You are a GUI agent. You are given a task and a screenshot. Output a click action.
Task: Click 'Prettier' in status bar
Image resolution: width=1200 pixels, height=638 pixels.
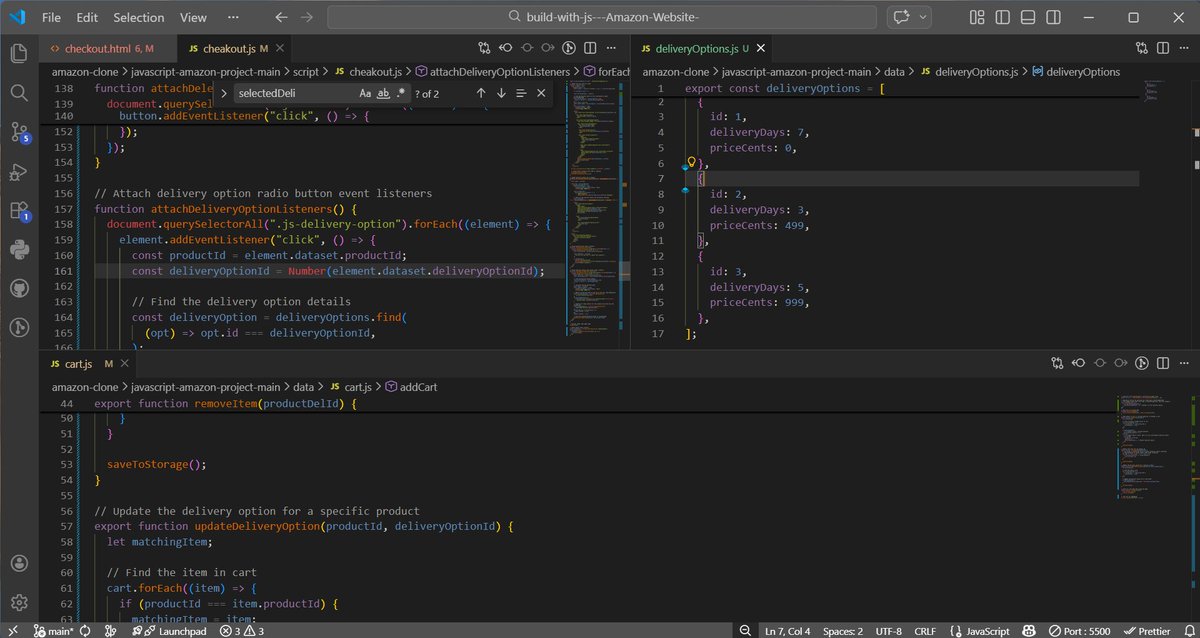[1146, 631]
